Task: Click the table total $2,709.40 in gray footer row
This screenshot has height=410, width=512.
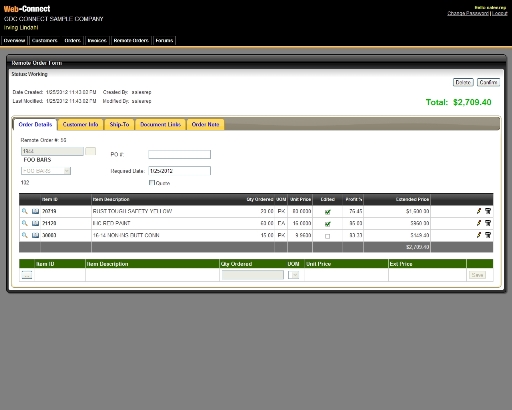Action: 418,247
